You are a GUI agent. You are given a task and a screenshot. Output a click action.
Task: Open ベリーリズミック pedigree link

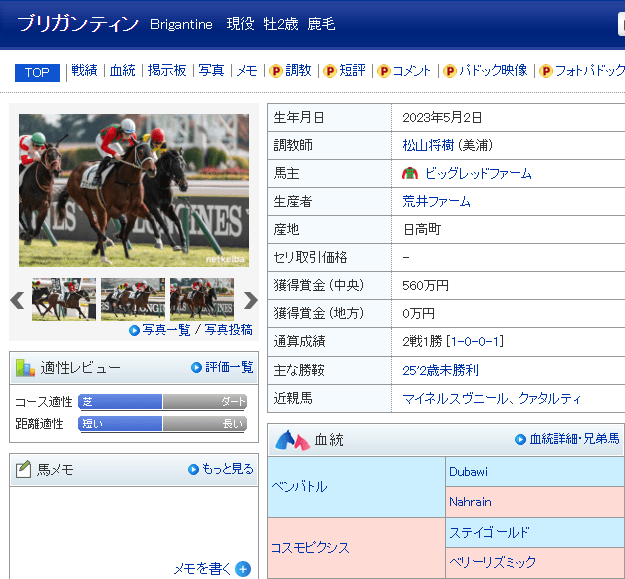[x=493, y=562]
